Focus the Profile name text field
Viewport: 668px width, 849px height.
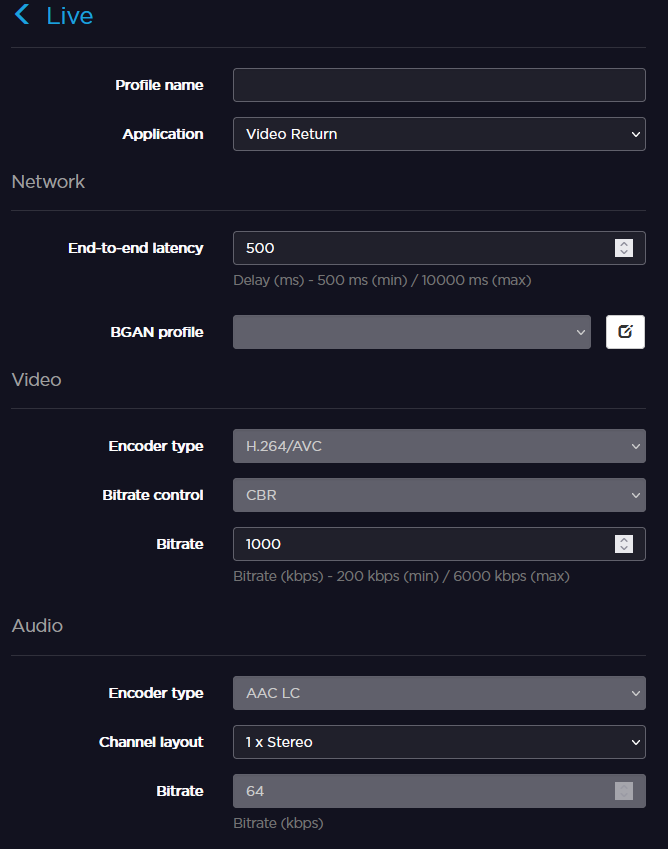(x=438, y=85)
